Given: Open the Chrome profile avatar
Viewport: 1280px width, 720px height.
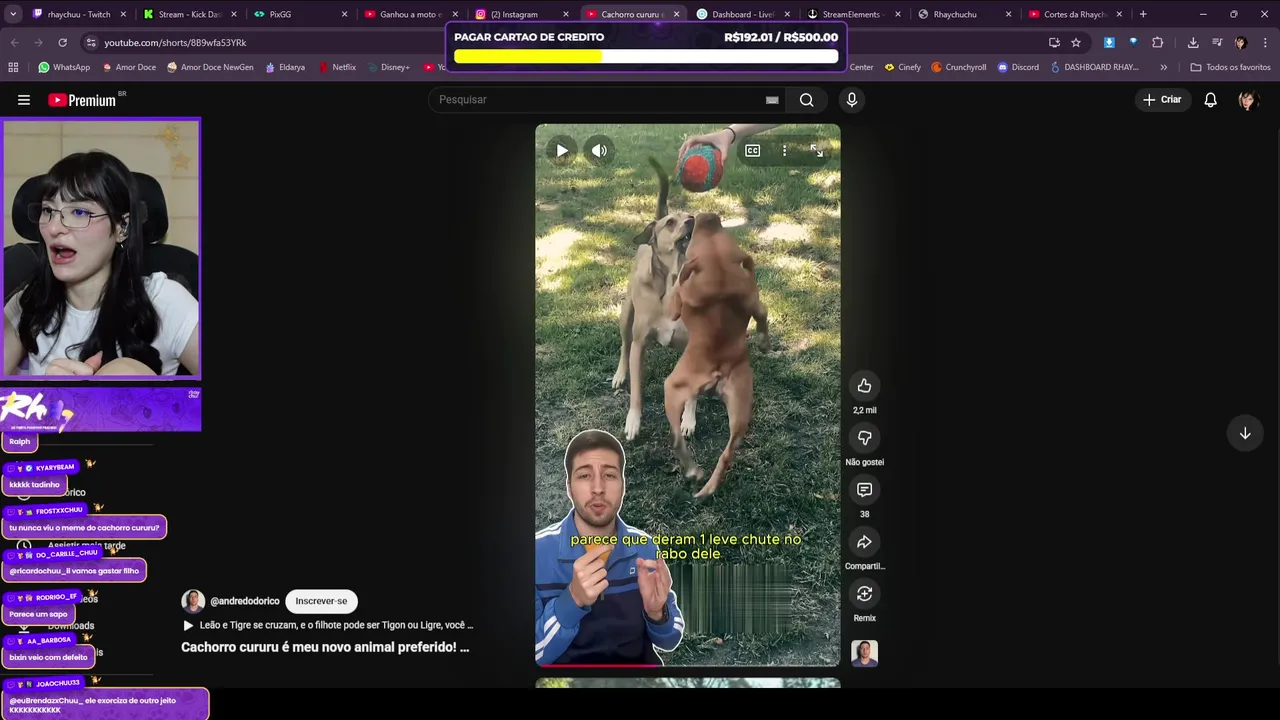Looking at the screenshot, I should (1241, 42).
